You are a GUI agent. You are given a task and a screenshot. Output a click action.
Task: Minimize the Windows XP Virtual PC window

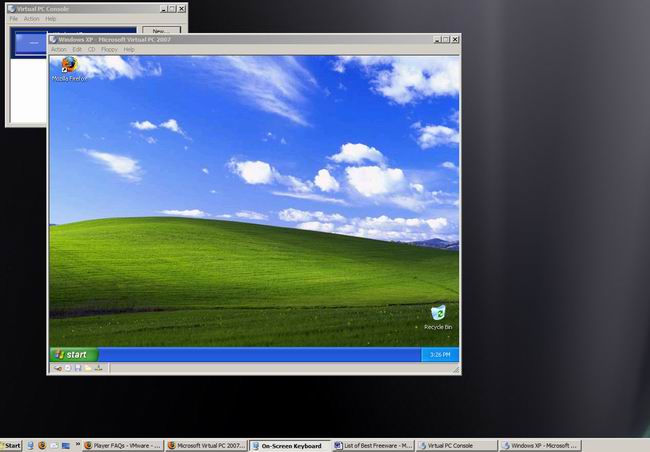coord(437,39)
